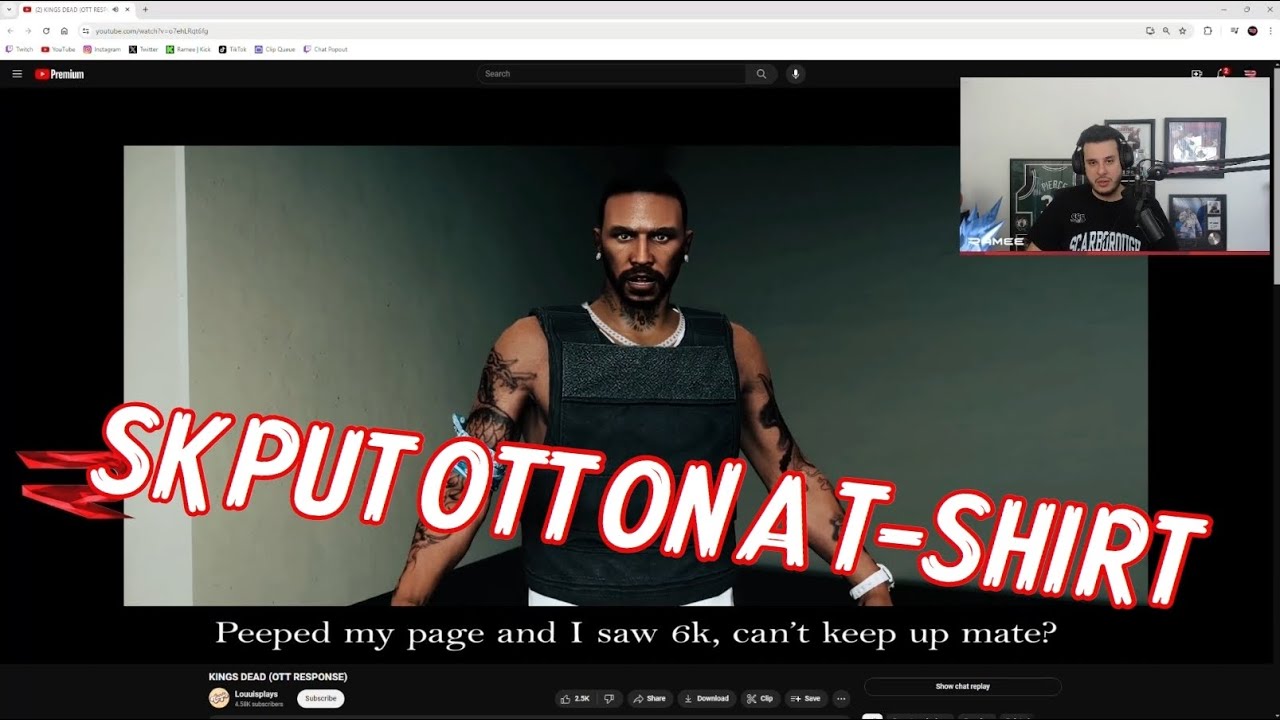Open the YouTube hamburger guide menu
The width and height of the screenshot is (1280, 720).
click(17, 74)
